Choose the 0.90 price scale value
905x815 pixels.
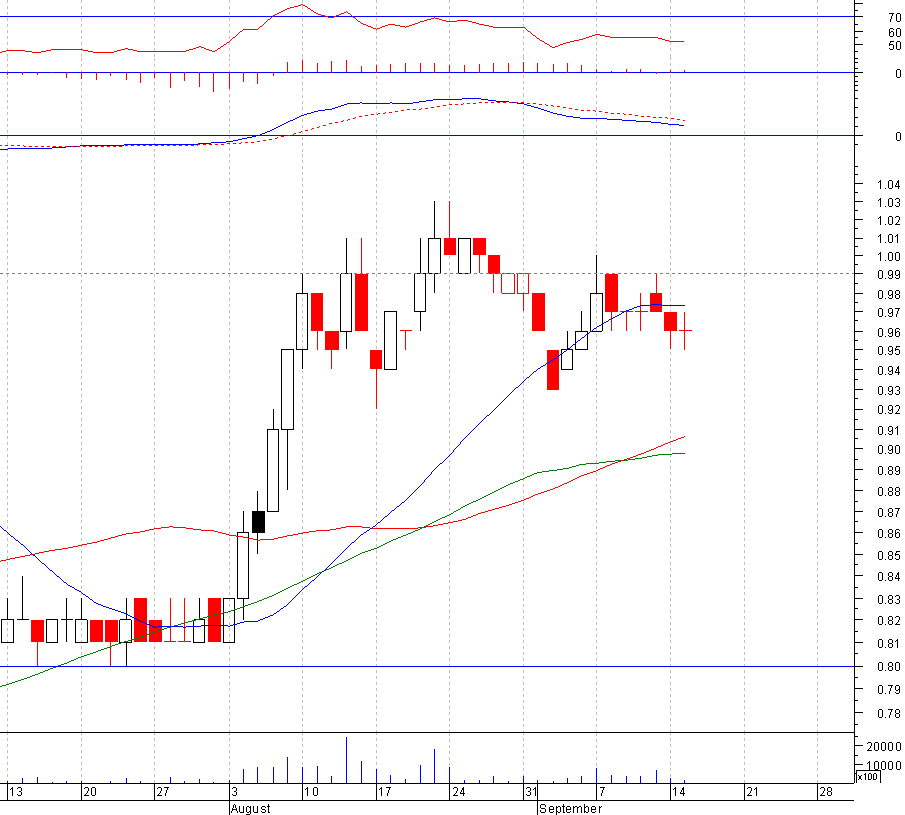pyautogui.click(x=888, y=450)
